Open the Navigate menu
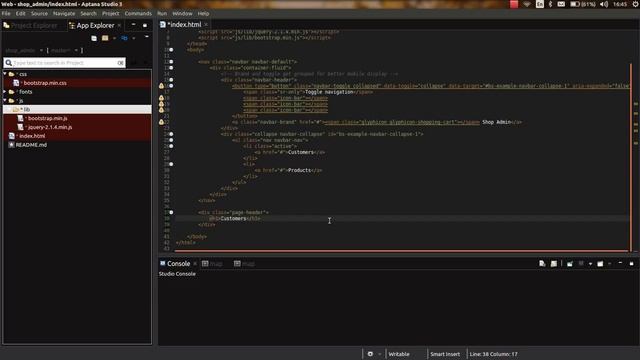Viewport: 640px width, 360px height. [x=64, y=13]
